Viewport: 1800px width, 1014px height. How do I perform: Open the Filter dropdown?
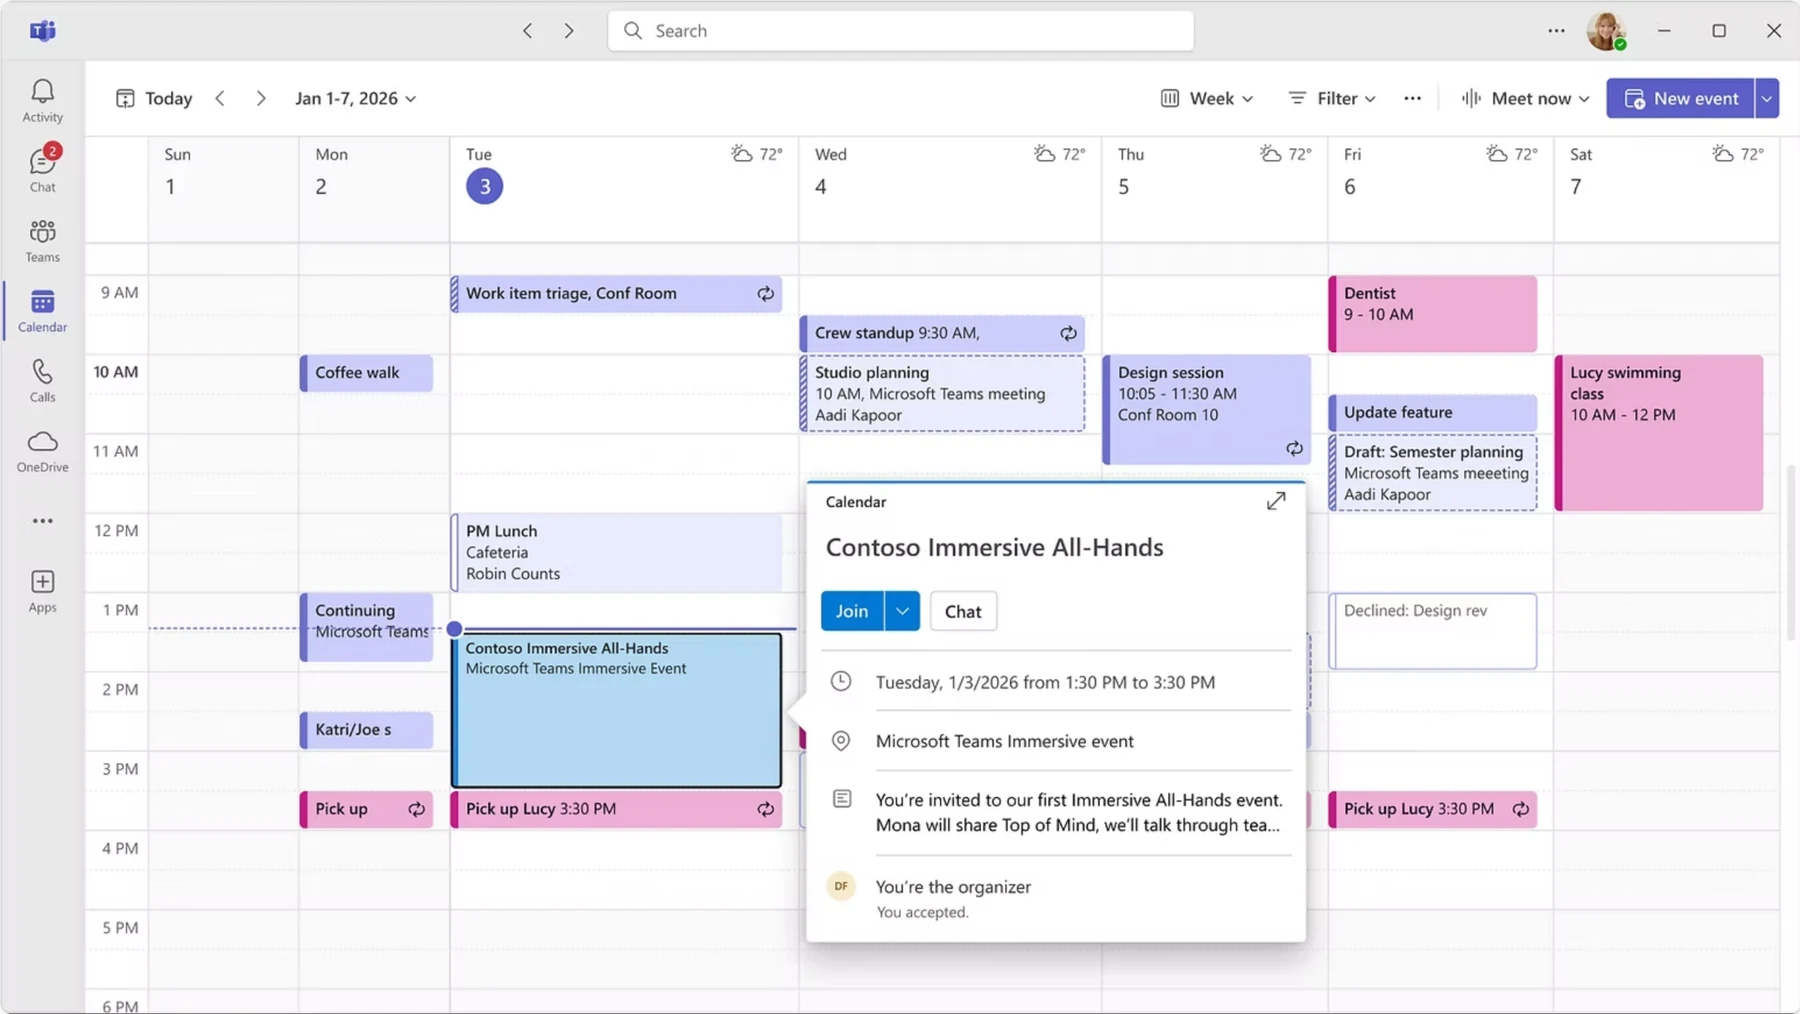click(x=1332, y=98)
